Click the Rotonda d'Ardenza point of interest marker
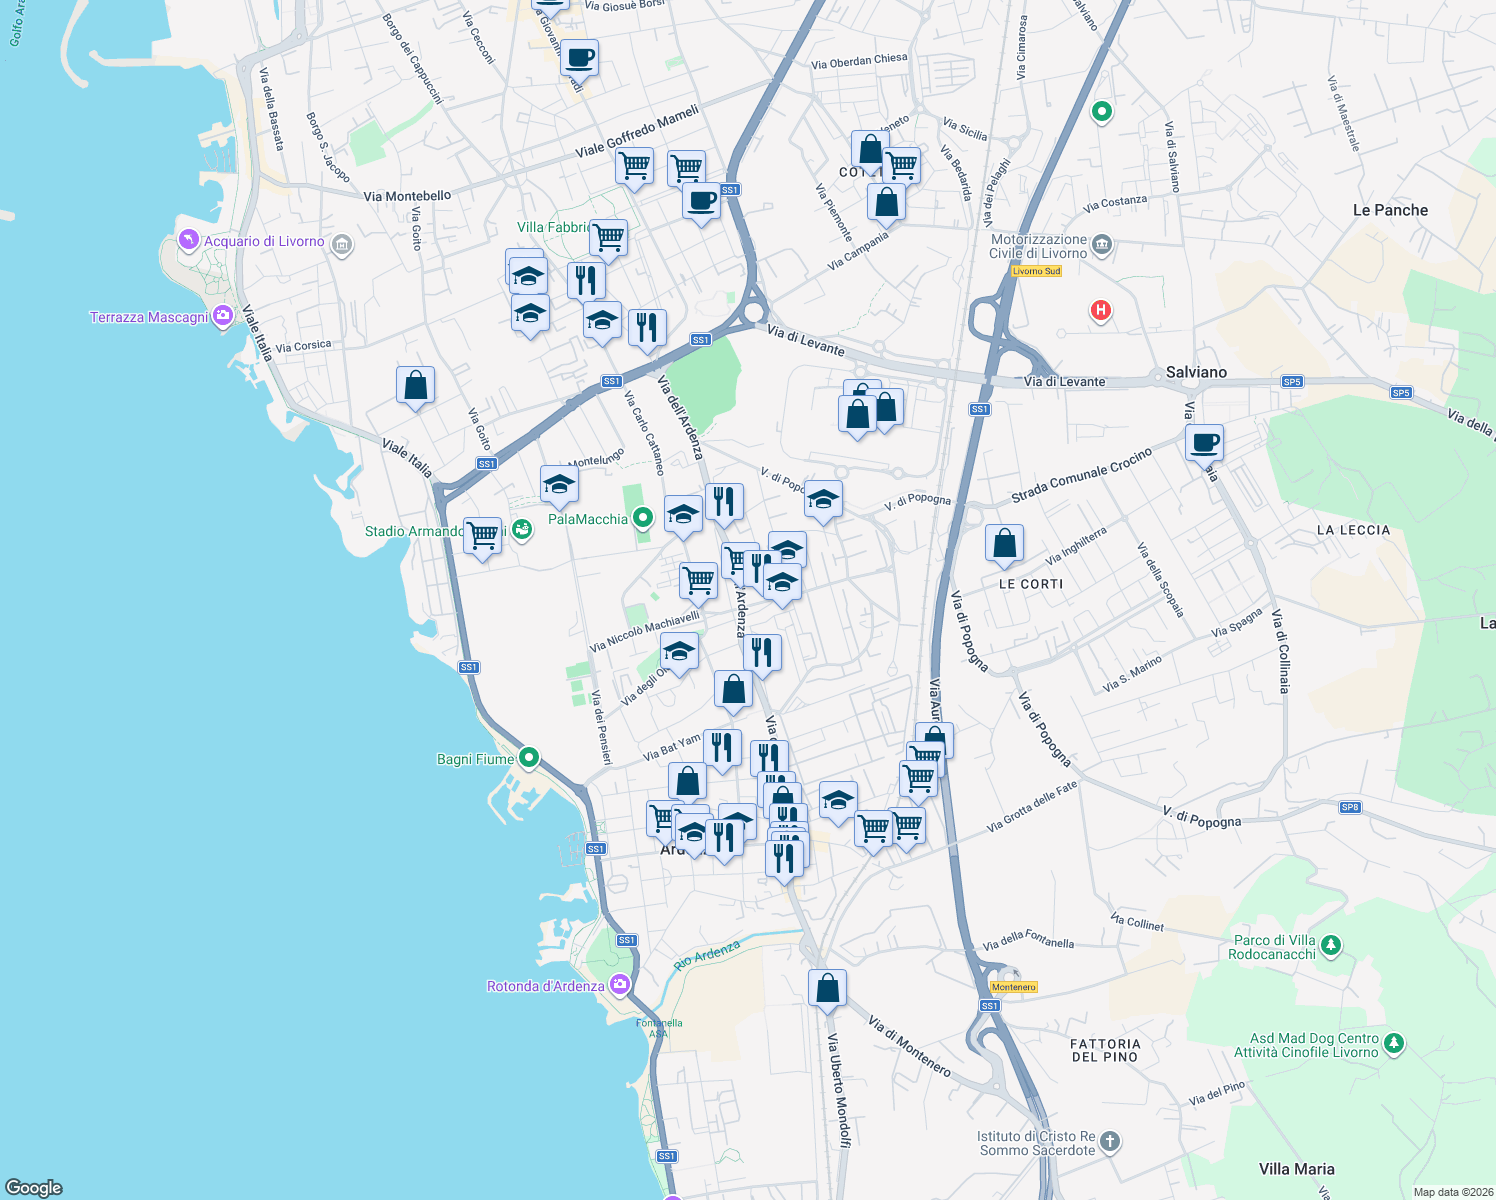The image size is (1496, 1200). (619, 984)
